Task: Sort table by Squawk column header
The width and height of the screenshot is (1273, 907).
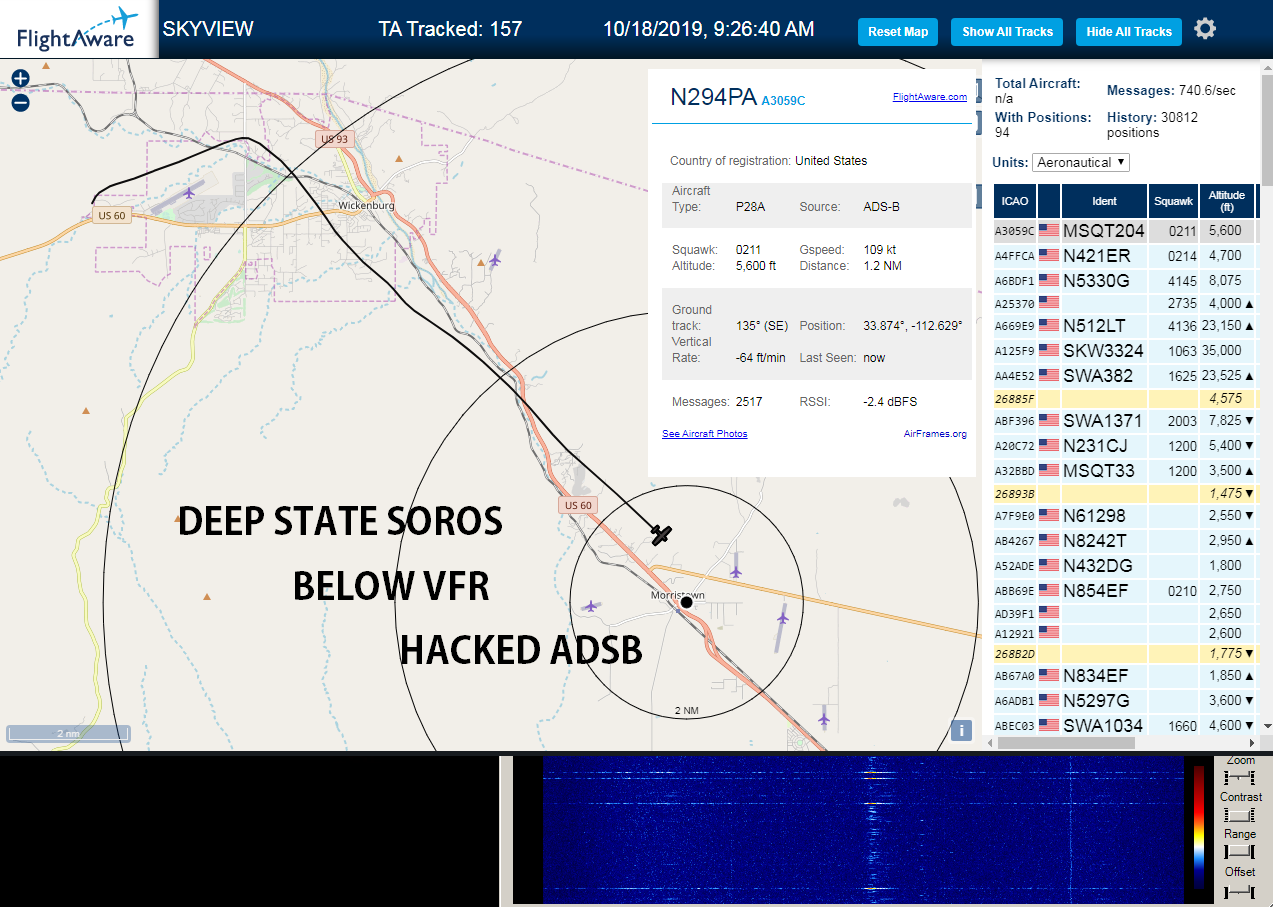Action: coord(1174,201)
